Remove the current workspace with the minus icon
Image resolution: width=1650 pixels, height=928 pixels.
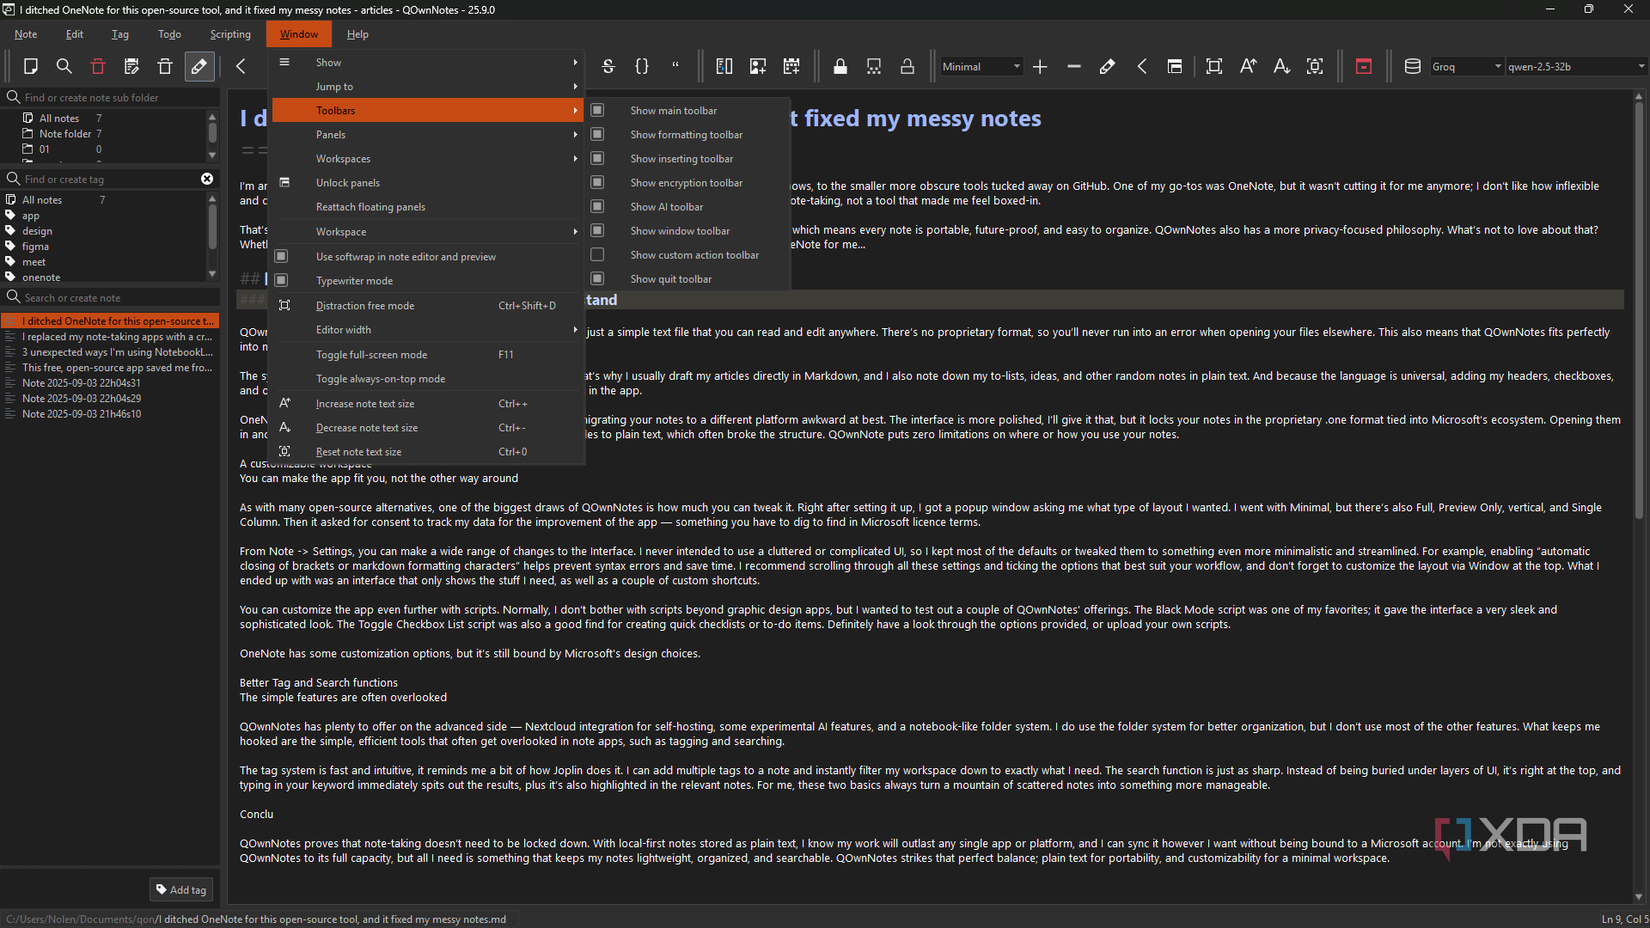pos(1074,66)
